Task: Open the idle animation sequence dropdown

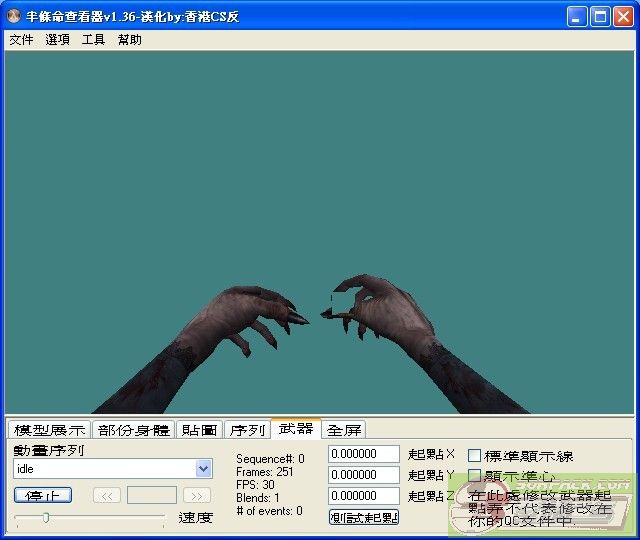Action: [204, 469]
